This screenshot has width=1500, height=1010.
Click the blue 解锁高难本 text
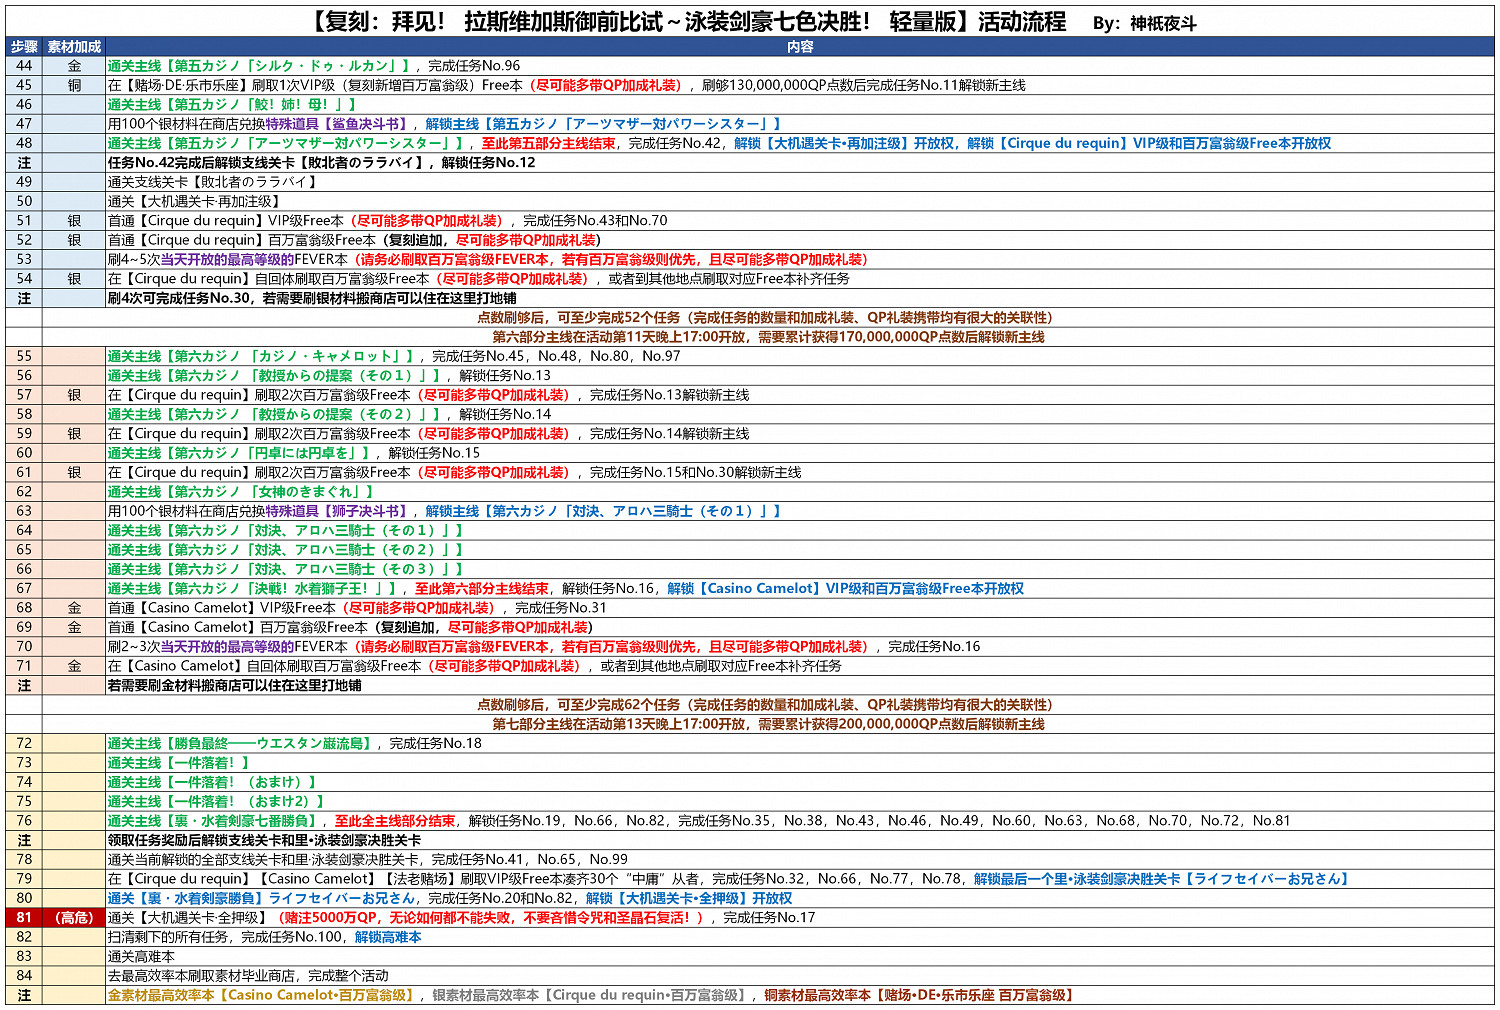[388, 938]
